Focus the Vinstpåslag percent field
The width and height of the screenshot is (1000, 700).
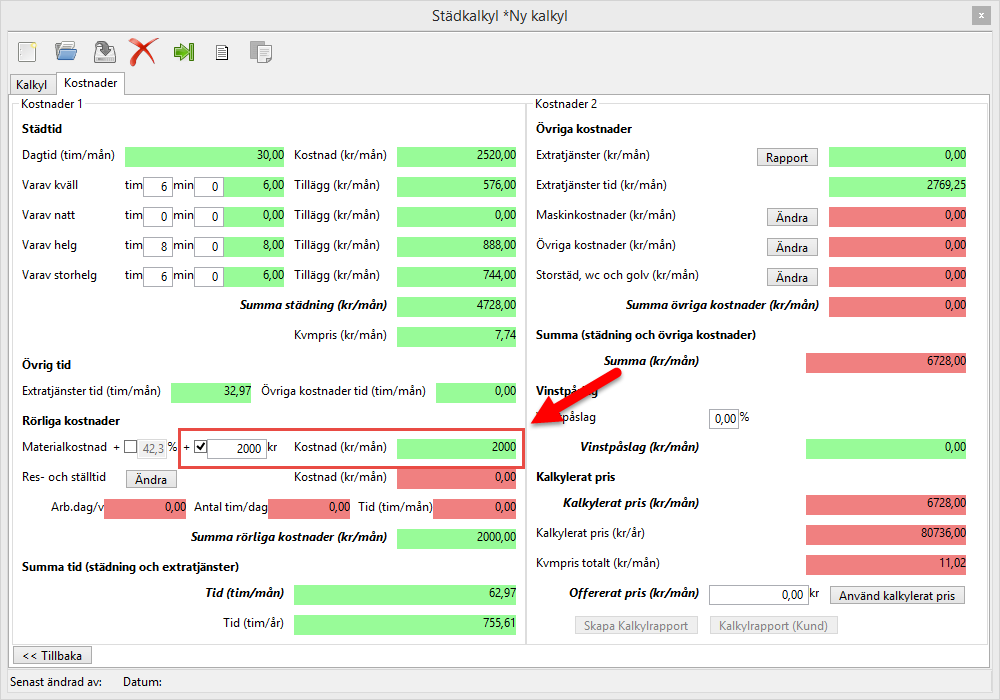[x=723, y=417]
